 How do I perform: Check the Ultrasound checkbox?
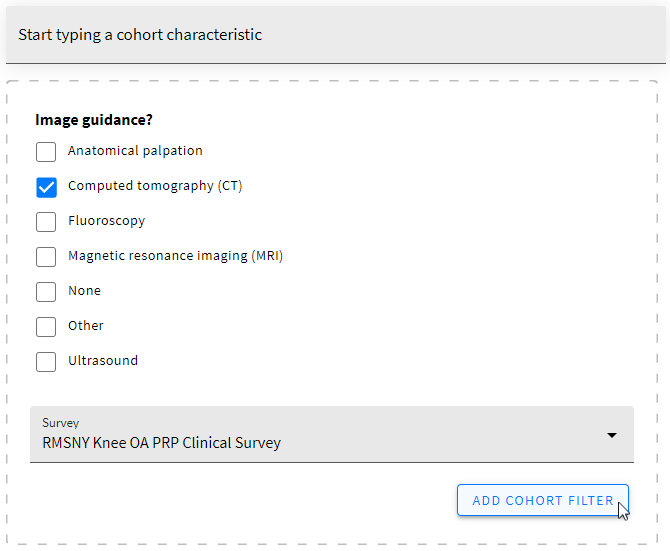pos(46,362)
